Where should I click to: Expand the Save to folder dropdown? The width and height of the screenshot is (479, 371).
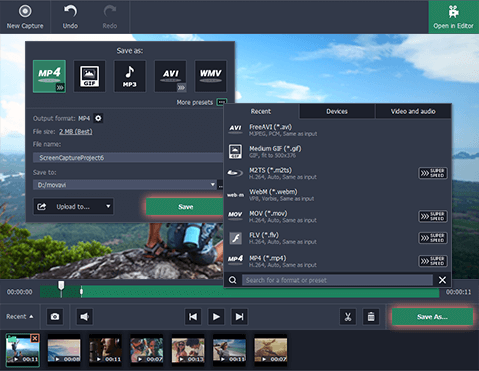[213, 185]
